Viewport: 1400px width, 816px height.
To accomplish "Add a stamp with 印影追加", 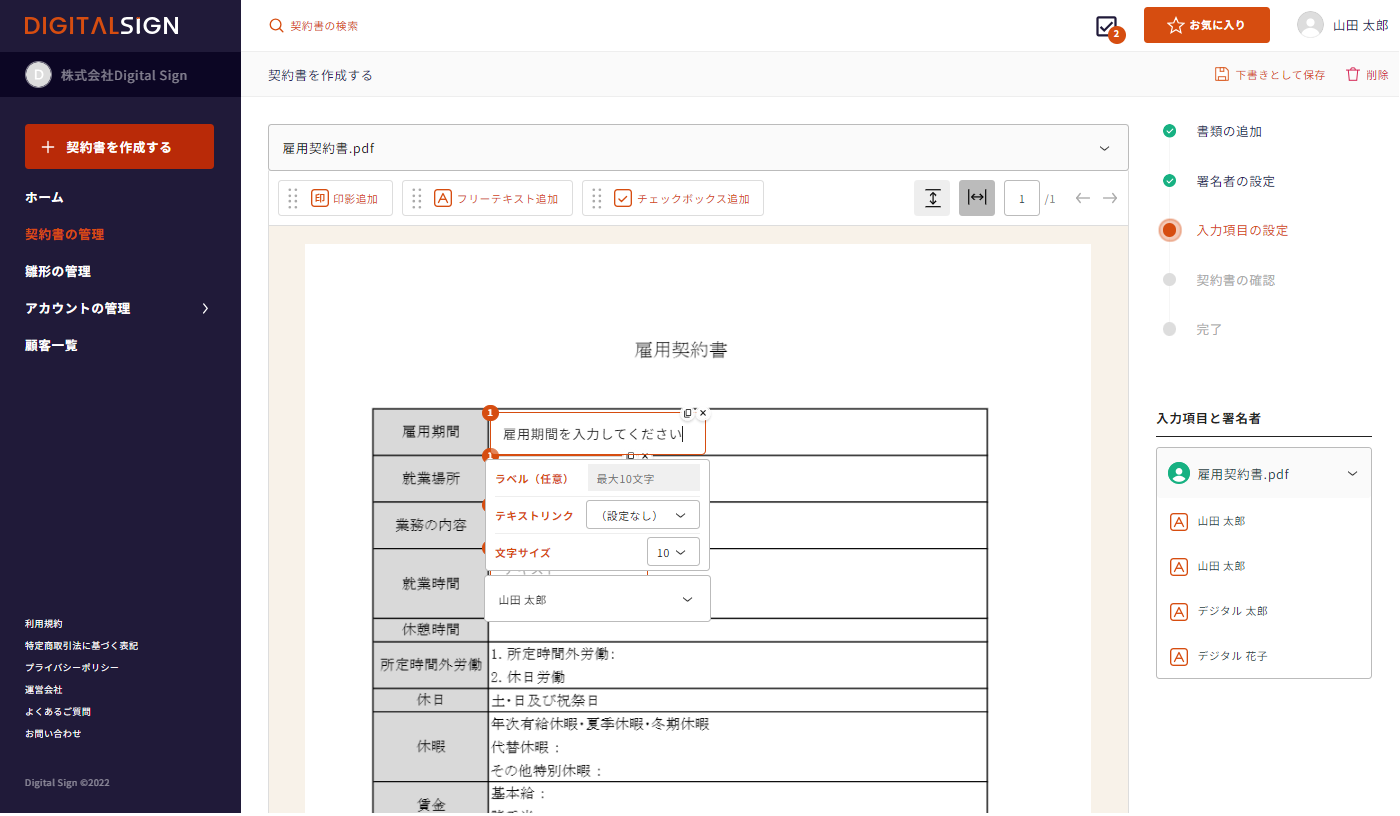I will (345, 198).
